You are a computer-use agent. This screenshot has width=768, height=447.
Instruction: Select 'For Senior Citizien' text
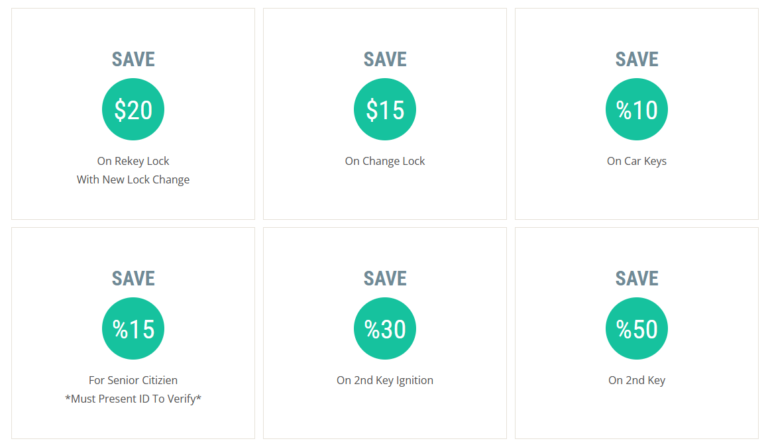click(133, 380)
